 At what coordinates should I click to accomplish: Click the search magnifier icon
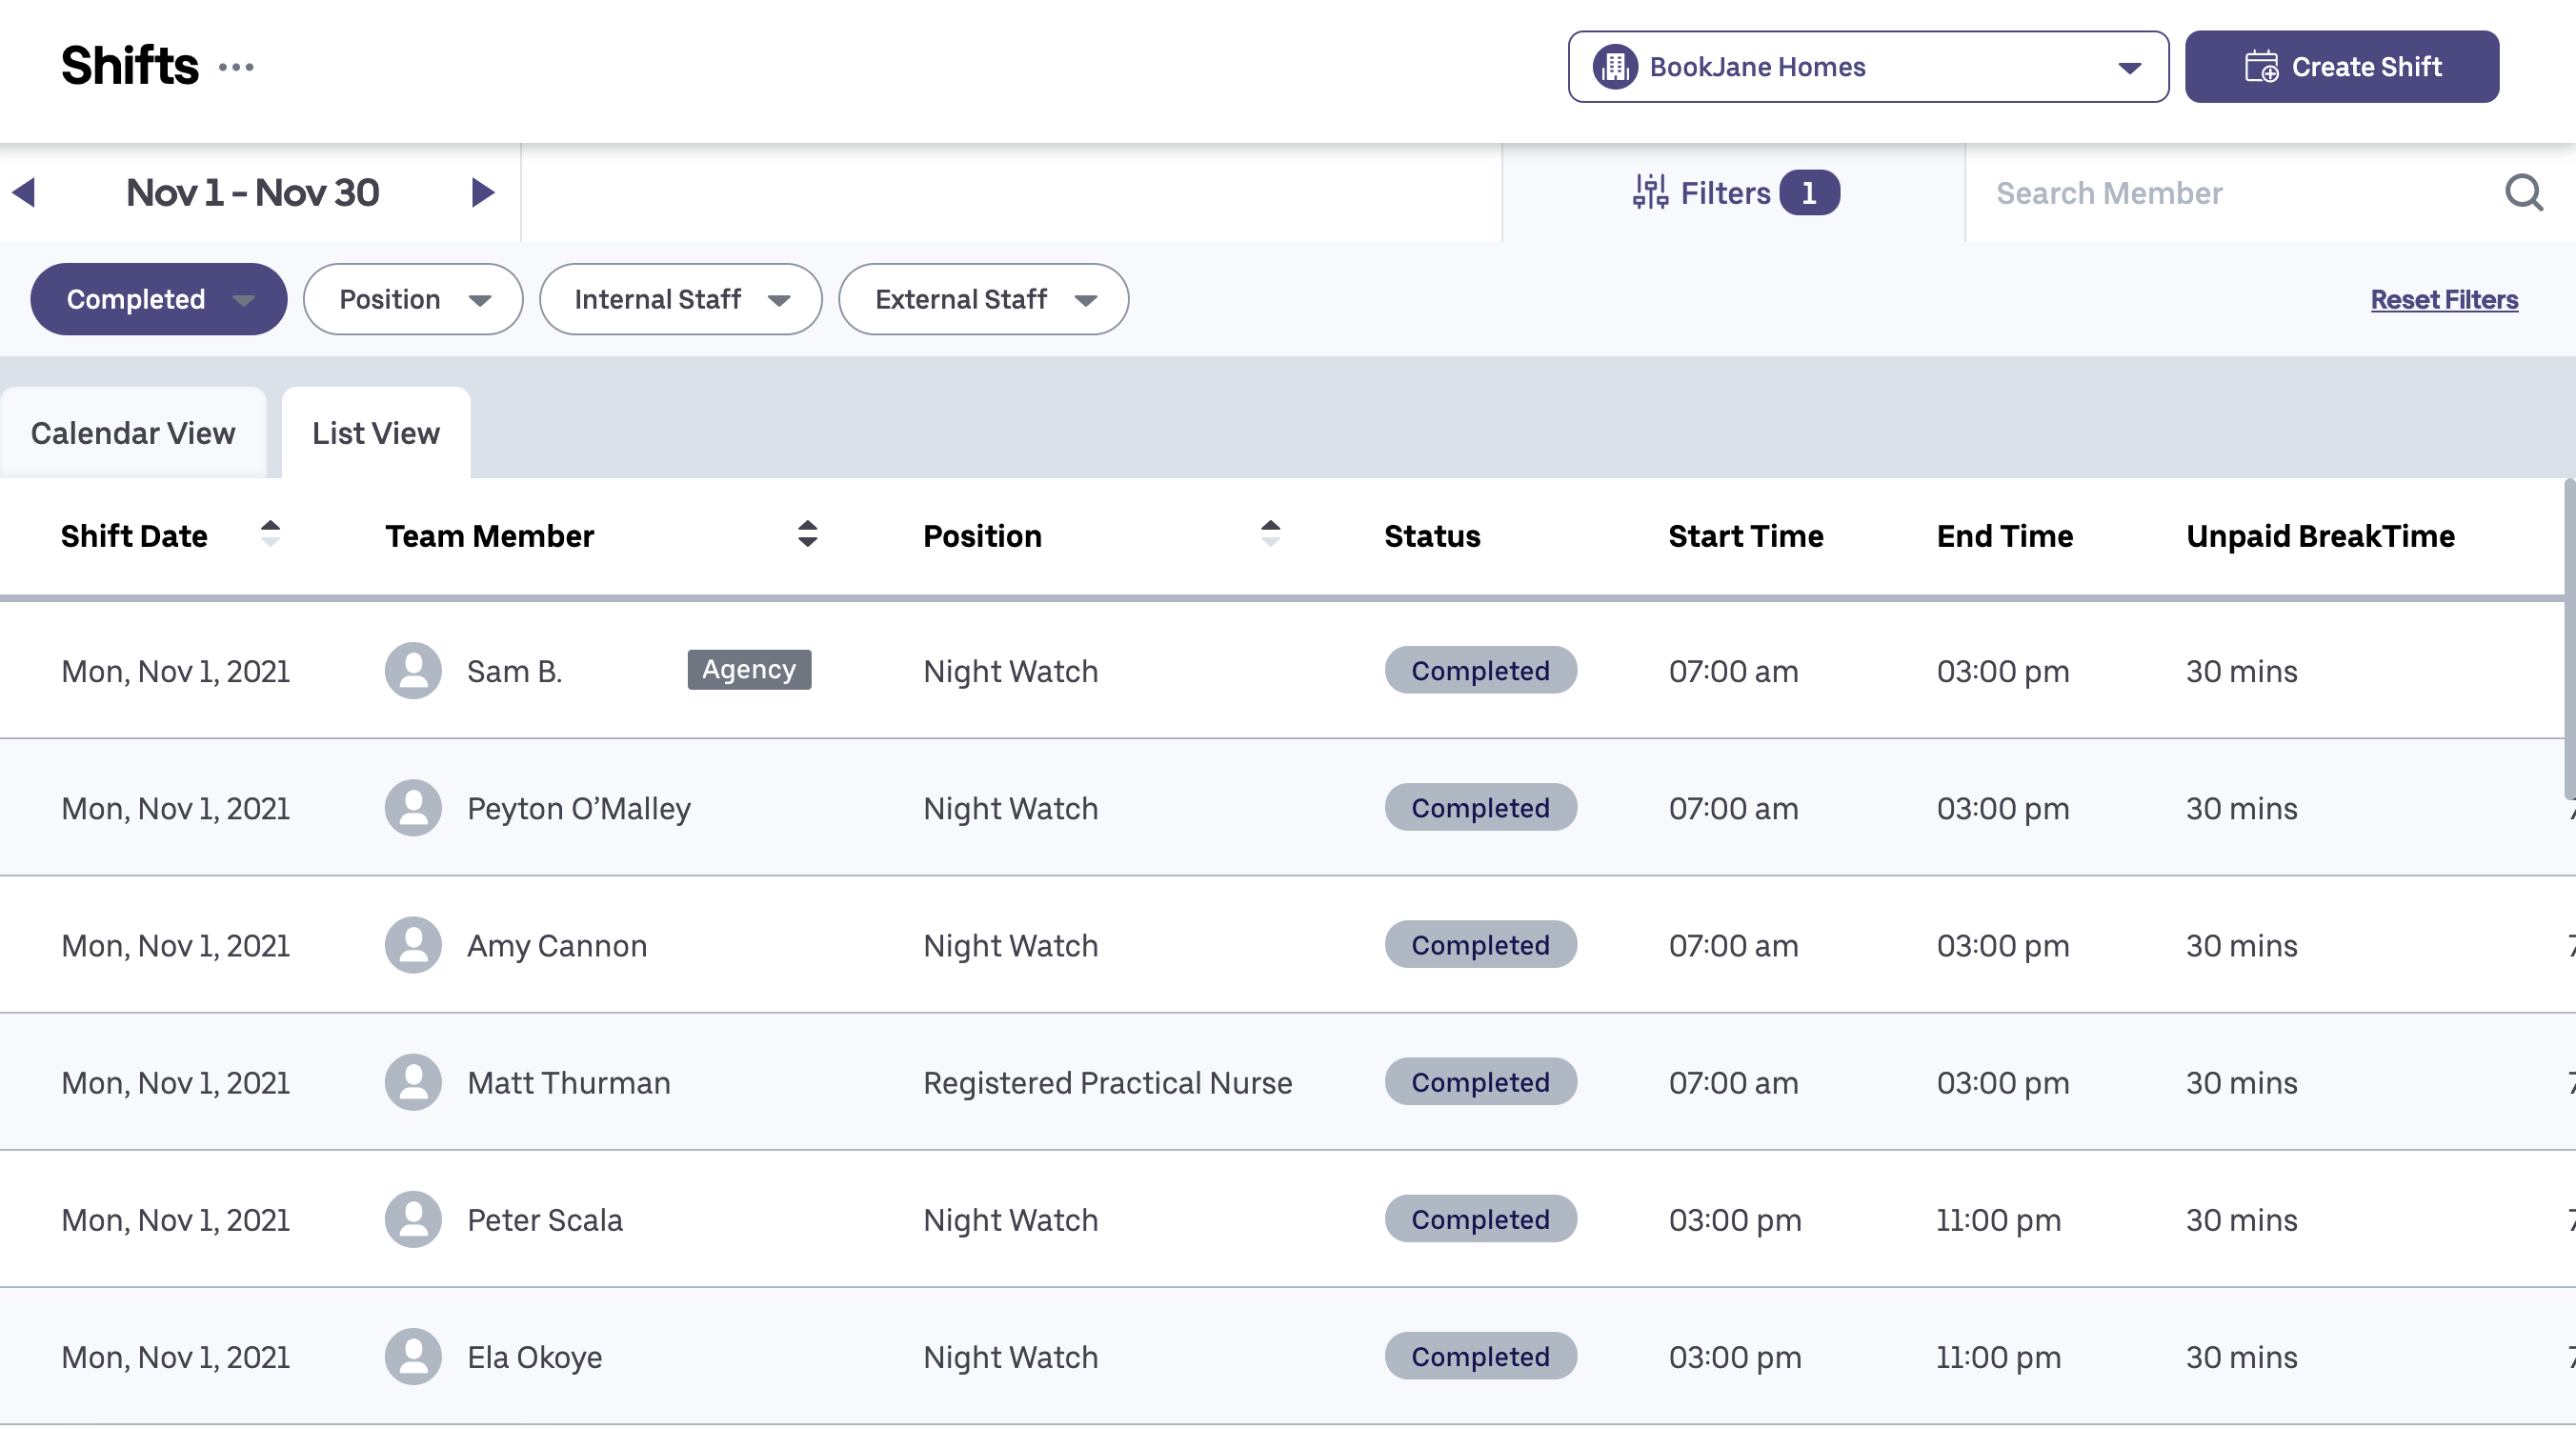(x=2522, y=192)
